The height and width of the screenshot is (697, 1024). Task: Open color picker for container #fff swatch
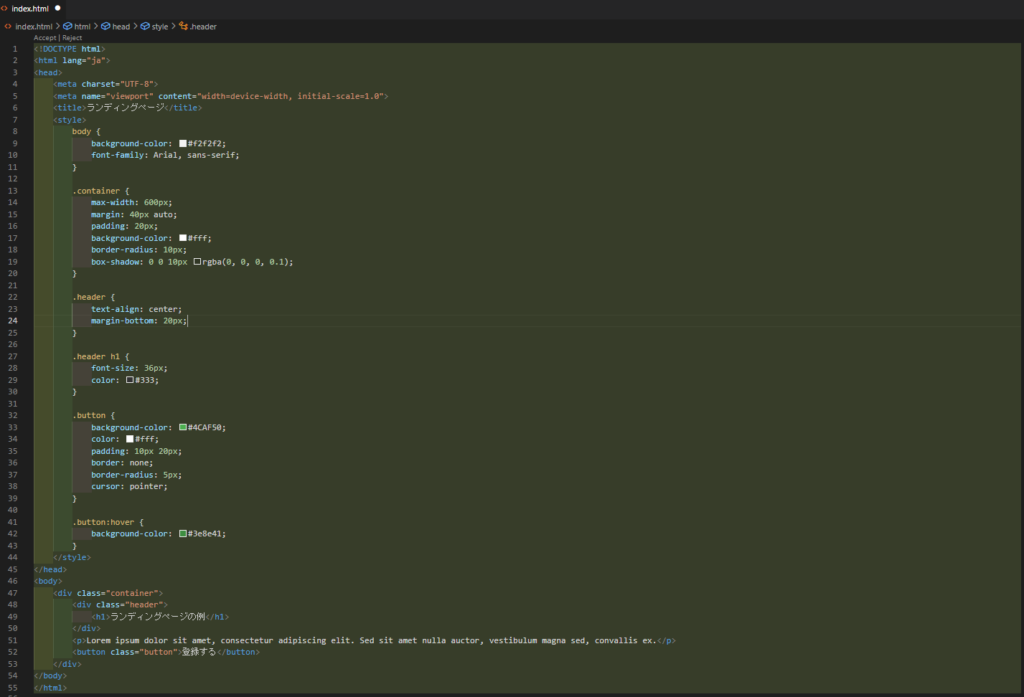click(x=183, y=238)
